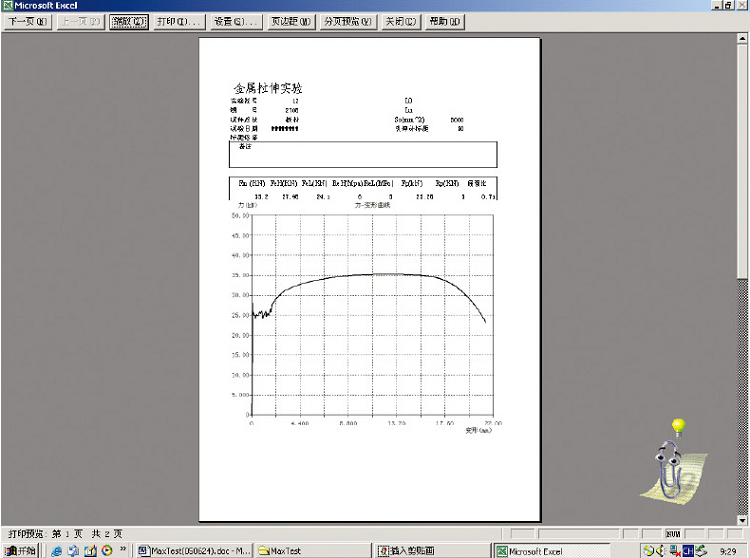Image resolution: width=750 pixels, height=558 pixels.
Task: Click the vertical scrollbar down arrow
Action: click(742, 520)
